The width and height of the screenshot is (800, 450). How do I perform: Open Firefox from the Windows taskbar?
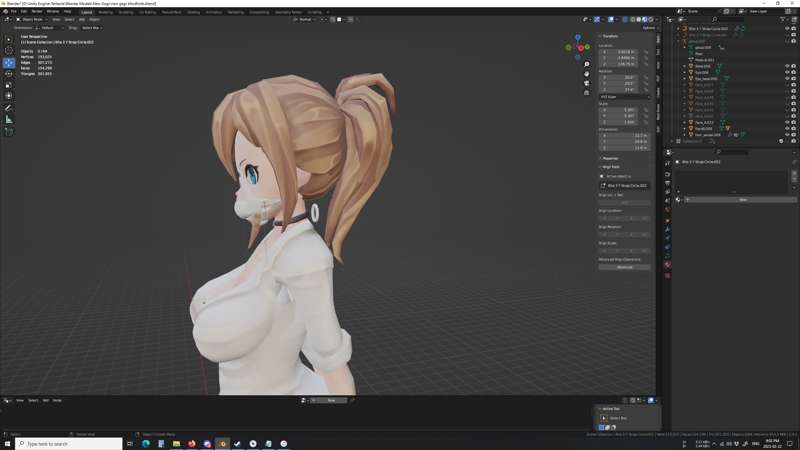click(192, 444)
